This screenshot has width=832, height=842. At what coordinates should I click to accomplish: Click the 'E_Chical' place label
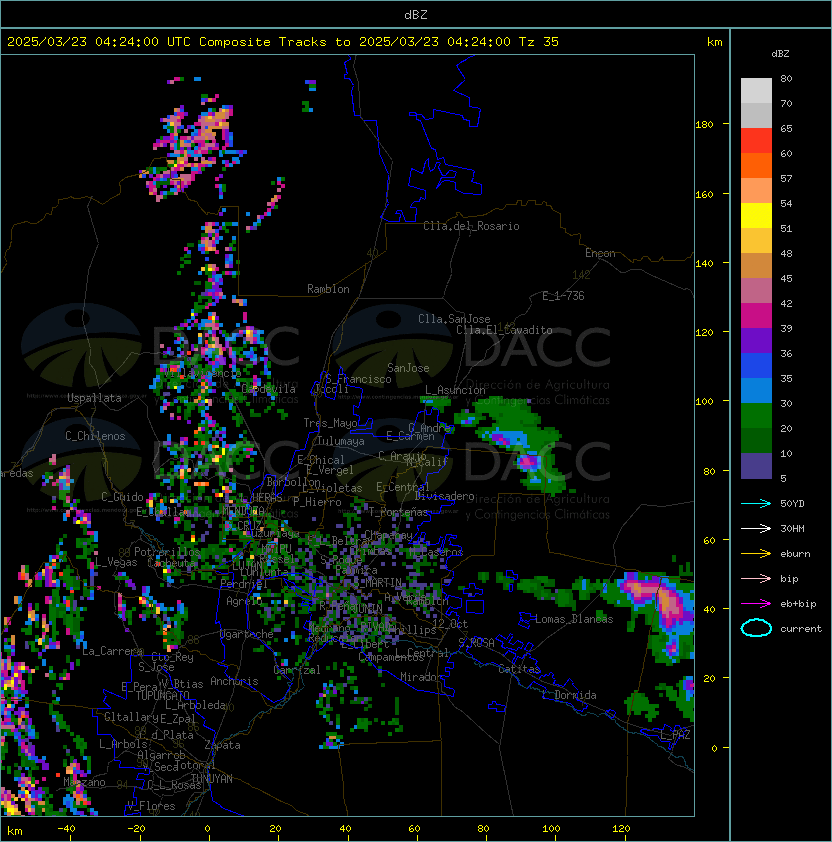click(x=321, y=460)
